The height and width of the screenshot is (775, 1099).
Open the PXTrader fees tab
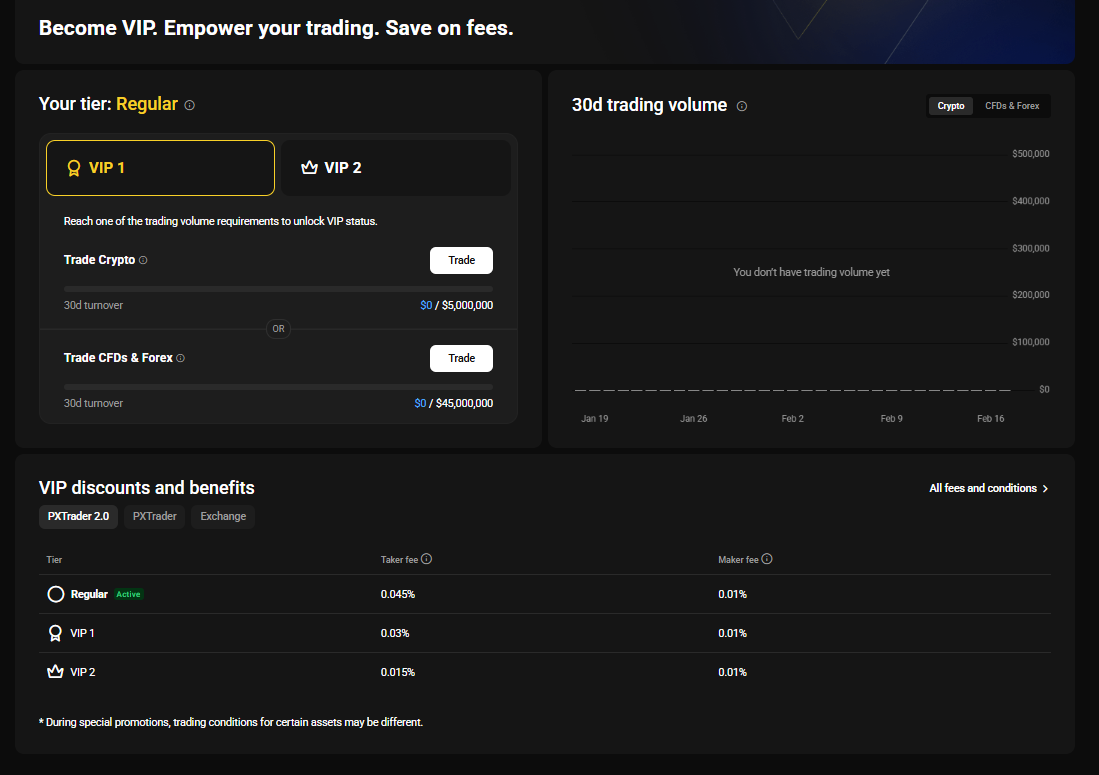click(x=154, y=517)
